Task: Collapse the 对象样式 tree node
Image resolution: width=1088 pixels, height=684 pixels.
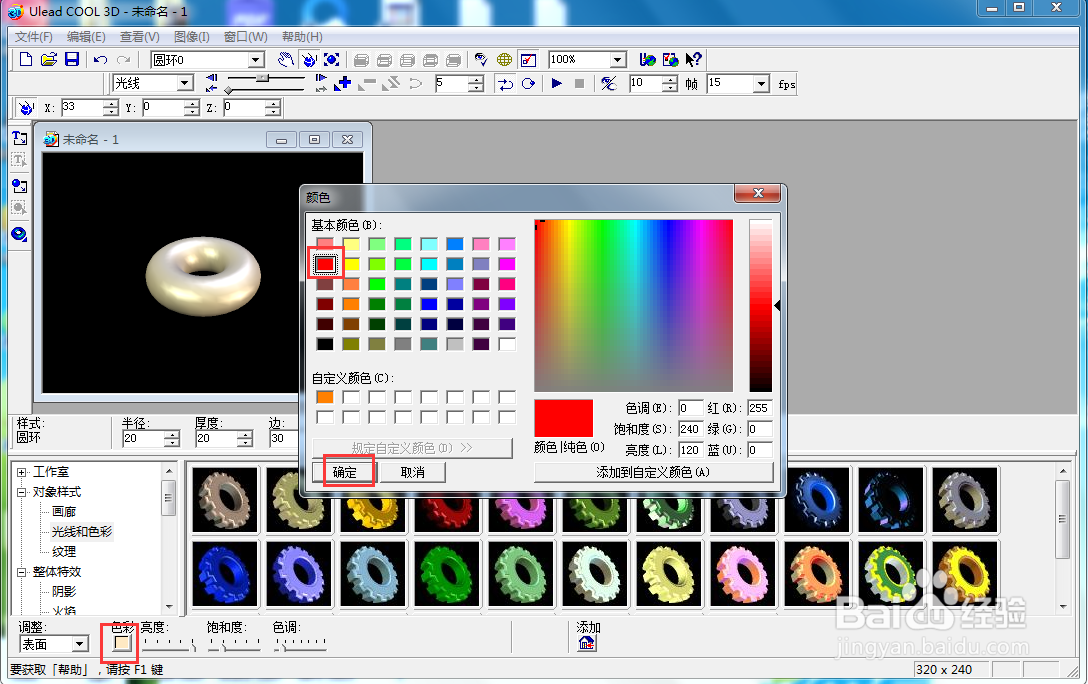Action: [22, 493]
